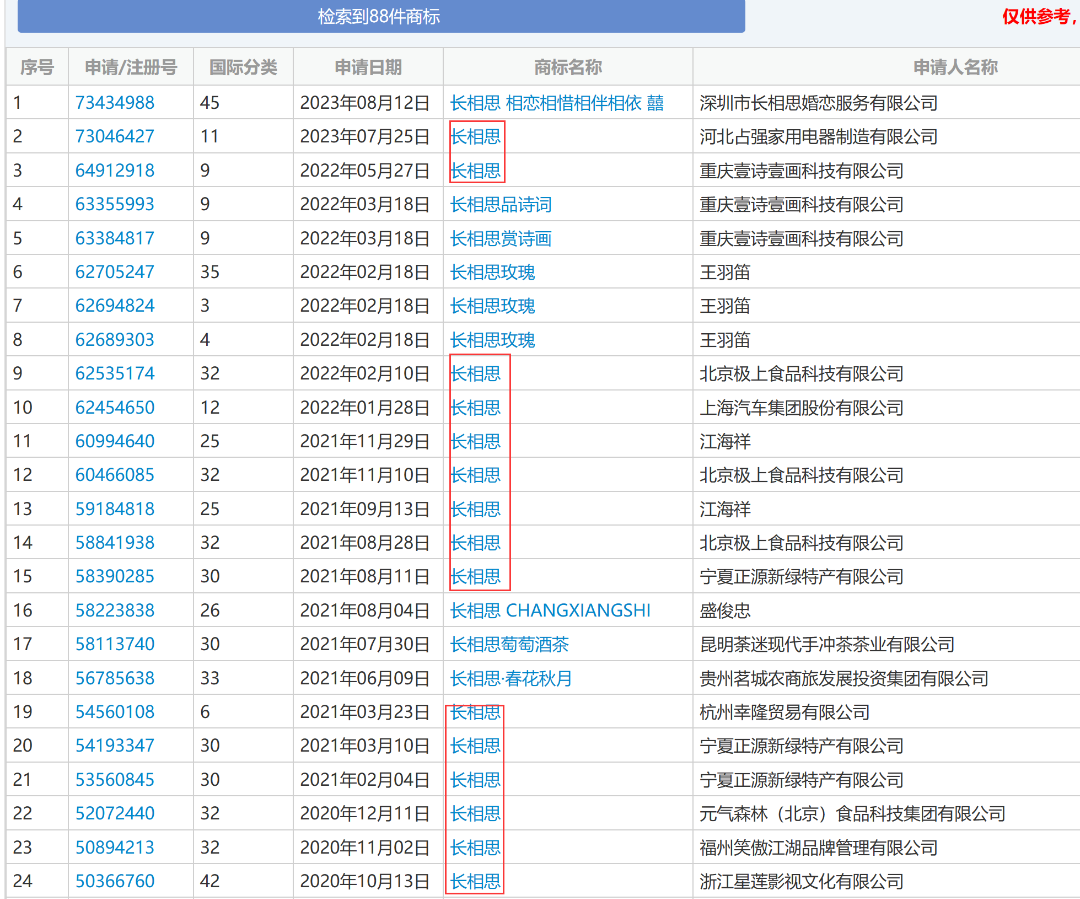Viewport: 1080px width, 899px height.
Task: Open registration number 60466085
Action: [114, 475]
